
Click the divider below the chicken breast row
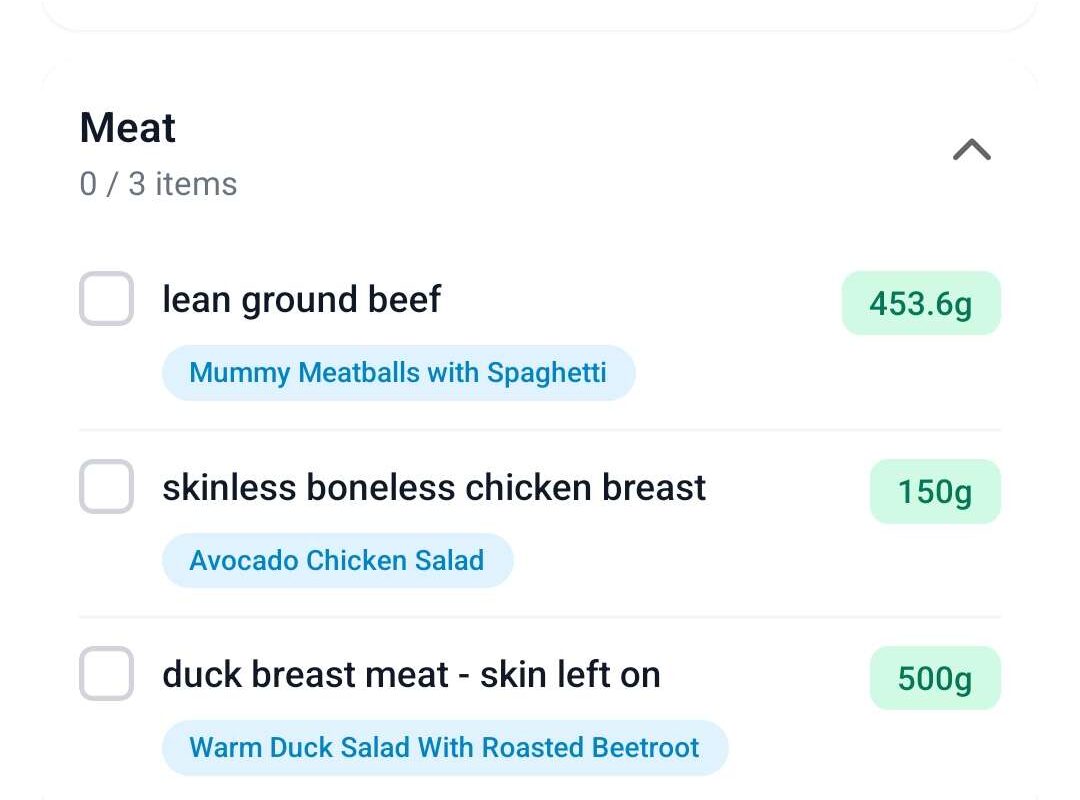[540, 617]
